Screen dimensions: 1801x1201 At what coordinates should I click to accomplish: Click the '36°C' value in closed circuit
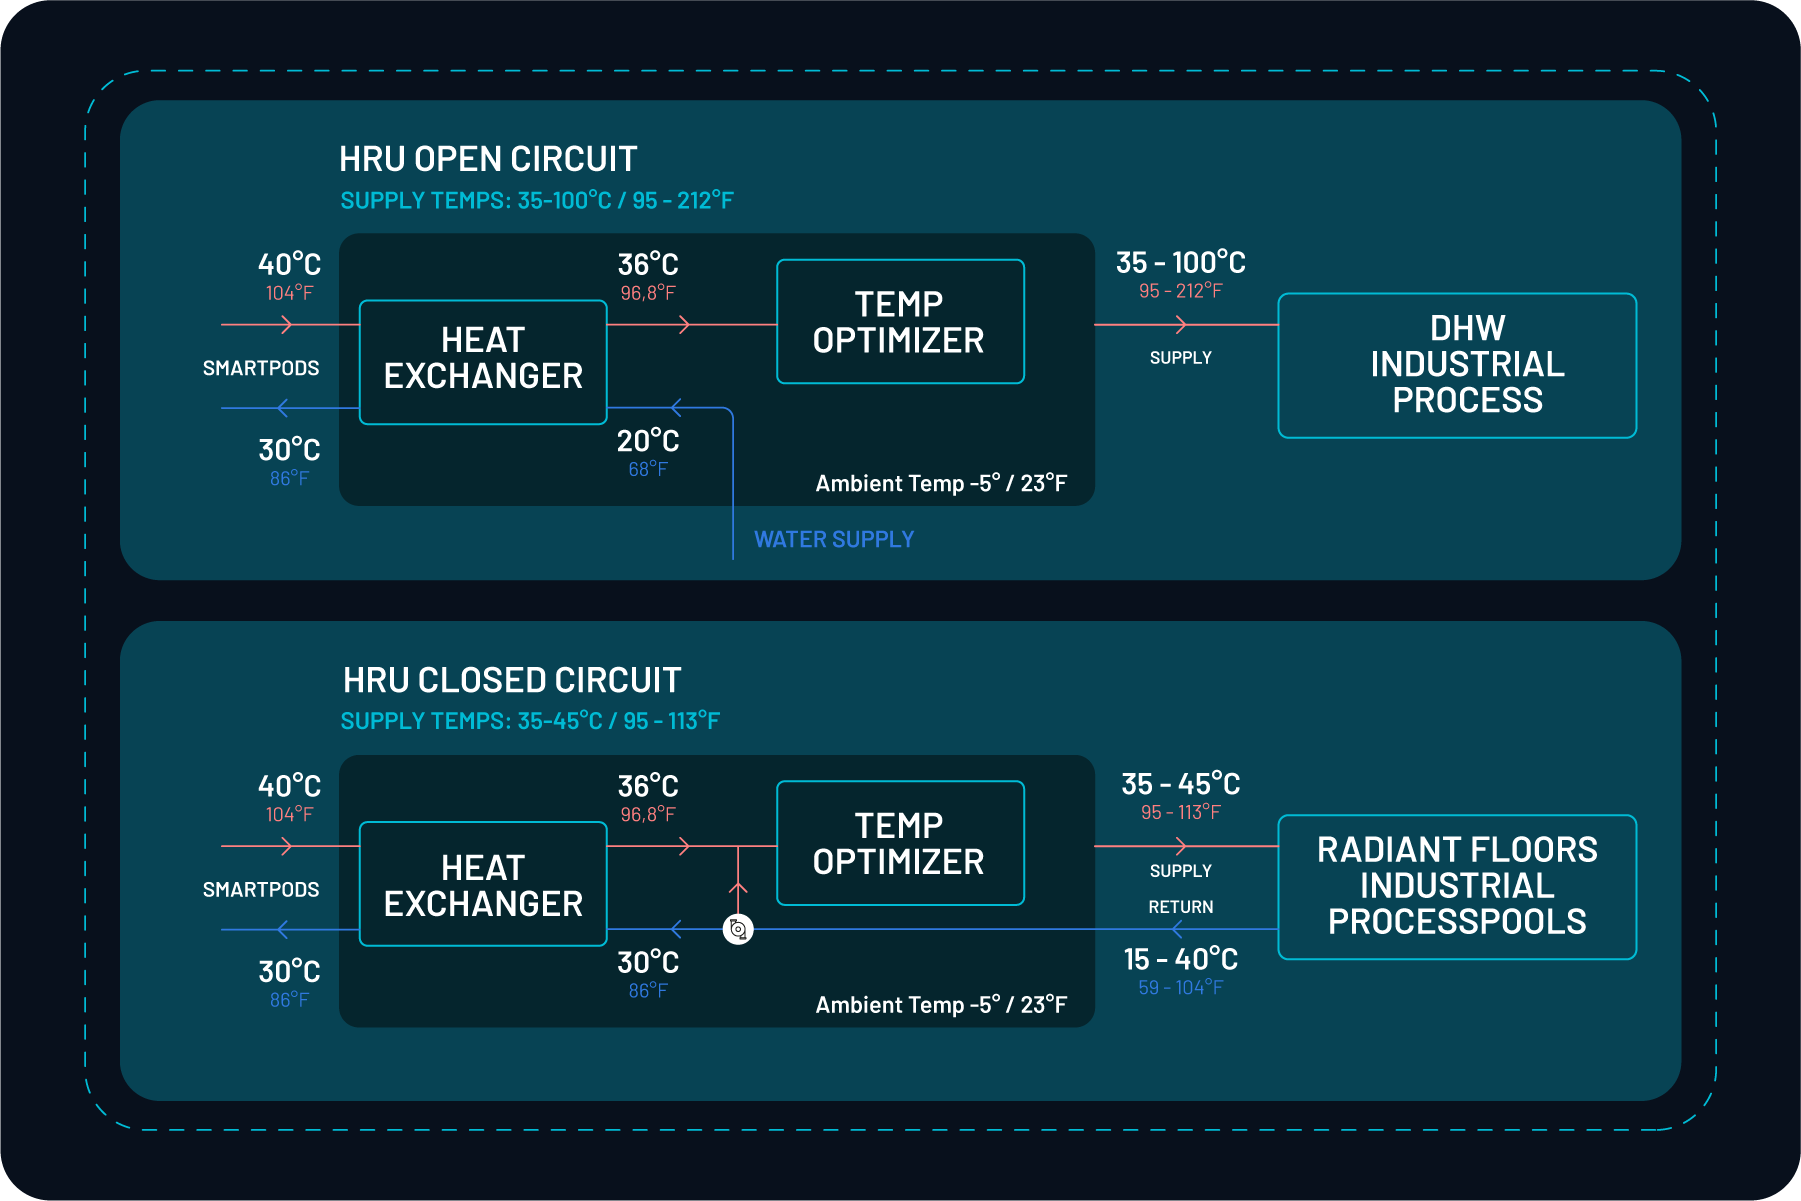click(x=648, y=786)
